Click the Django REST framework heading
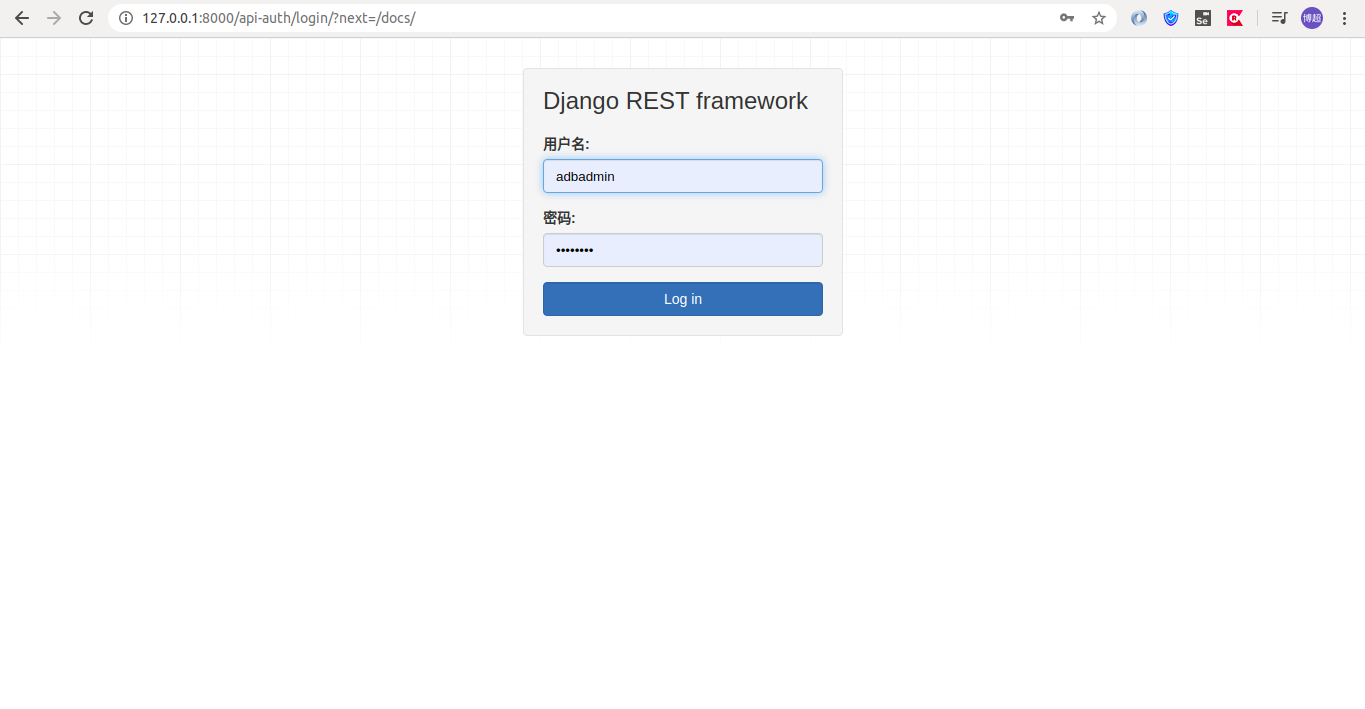 pyautogui.click(x=675, y=101)
